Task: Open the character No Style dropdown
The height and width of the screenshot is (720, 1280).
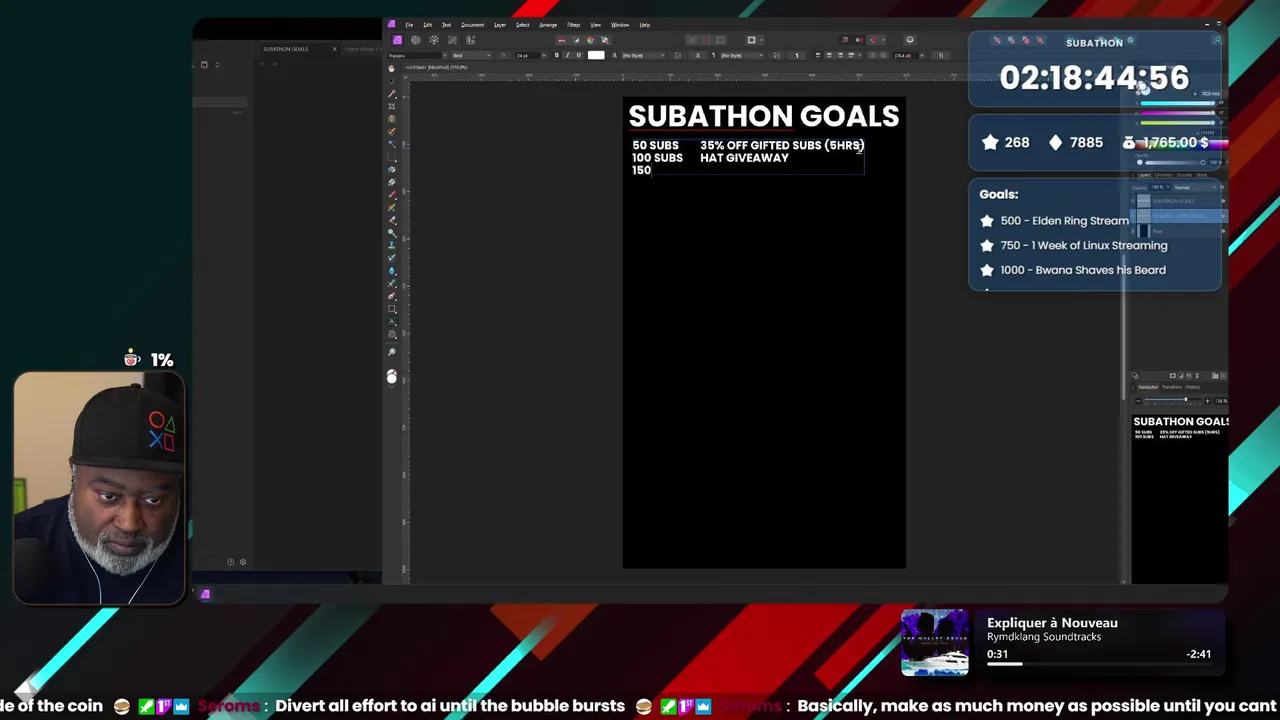Action: tap(643, 55)
